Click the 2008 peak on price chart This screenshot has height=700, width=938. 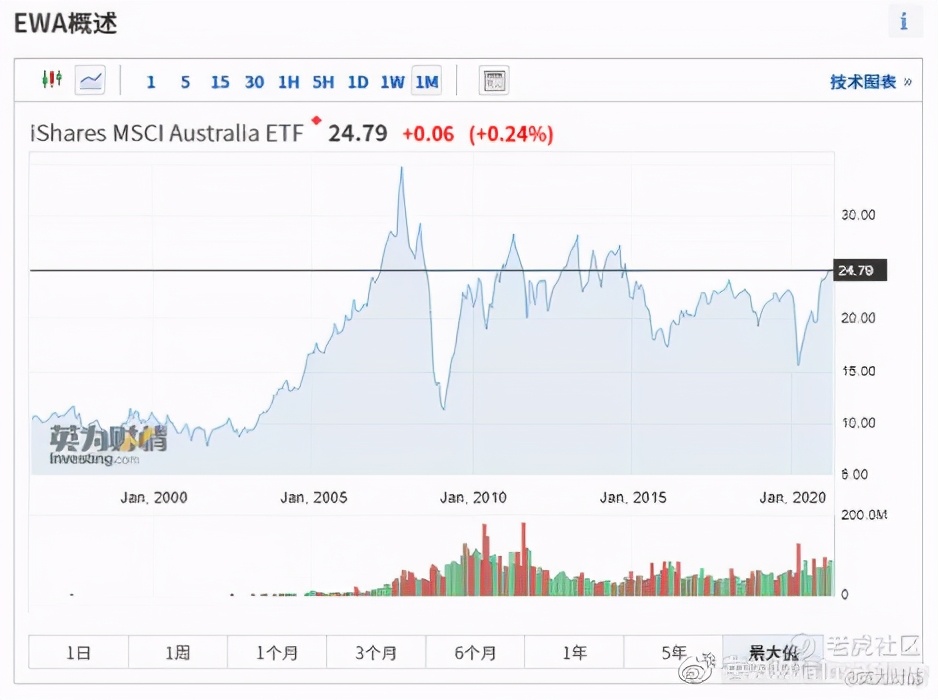tap(401, 168)
